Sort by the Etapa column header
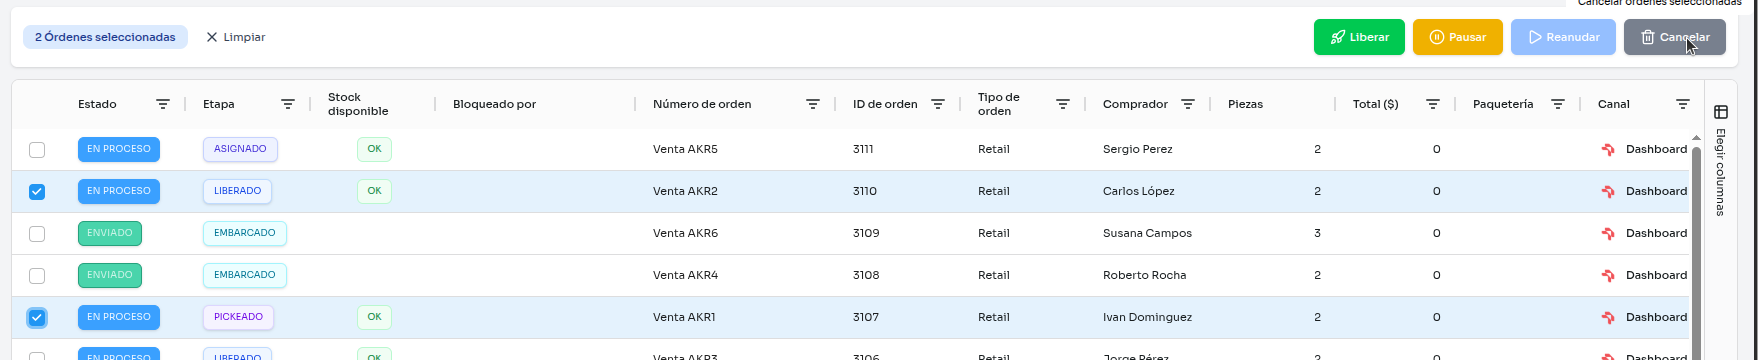 (x=219, y=104)
